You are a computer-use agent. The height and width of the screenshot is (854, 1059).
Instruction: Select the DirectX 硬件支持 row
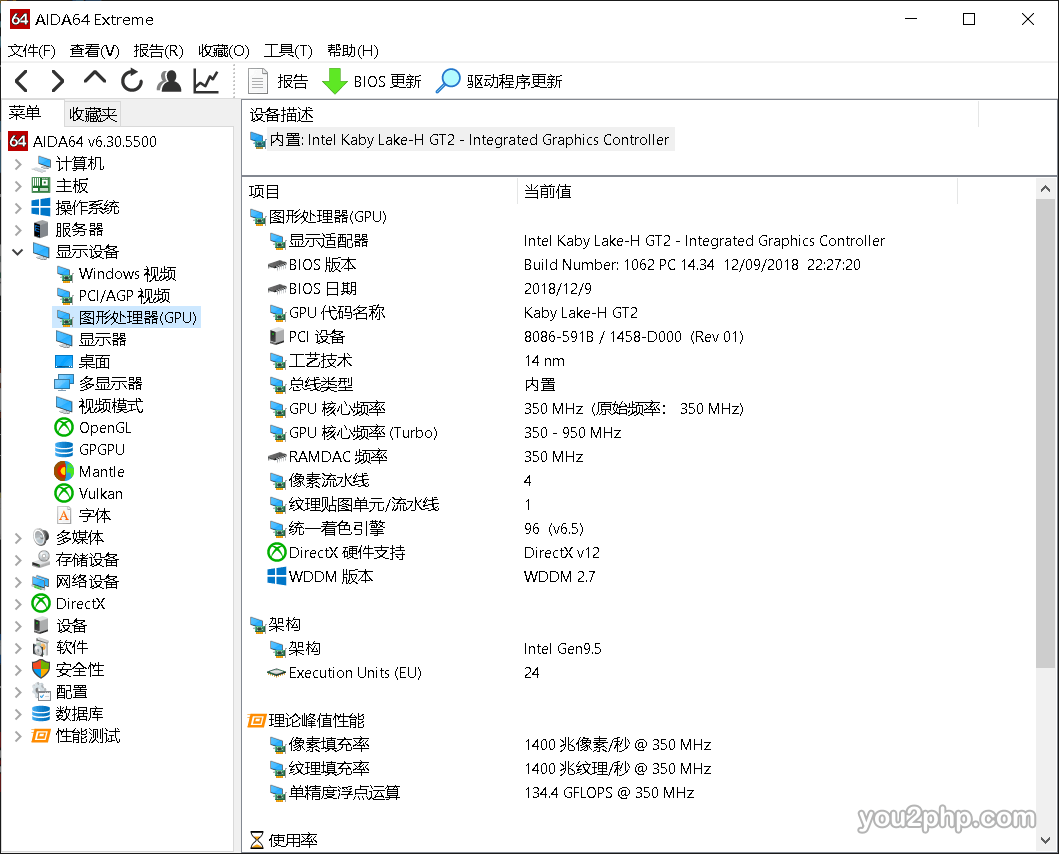pos(432,553)
